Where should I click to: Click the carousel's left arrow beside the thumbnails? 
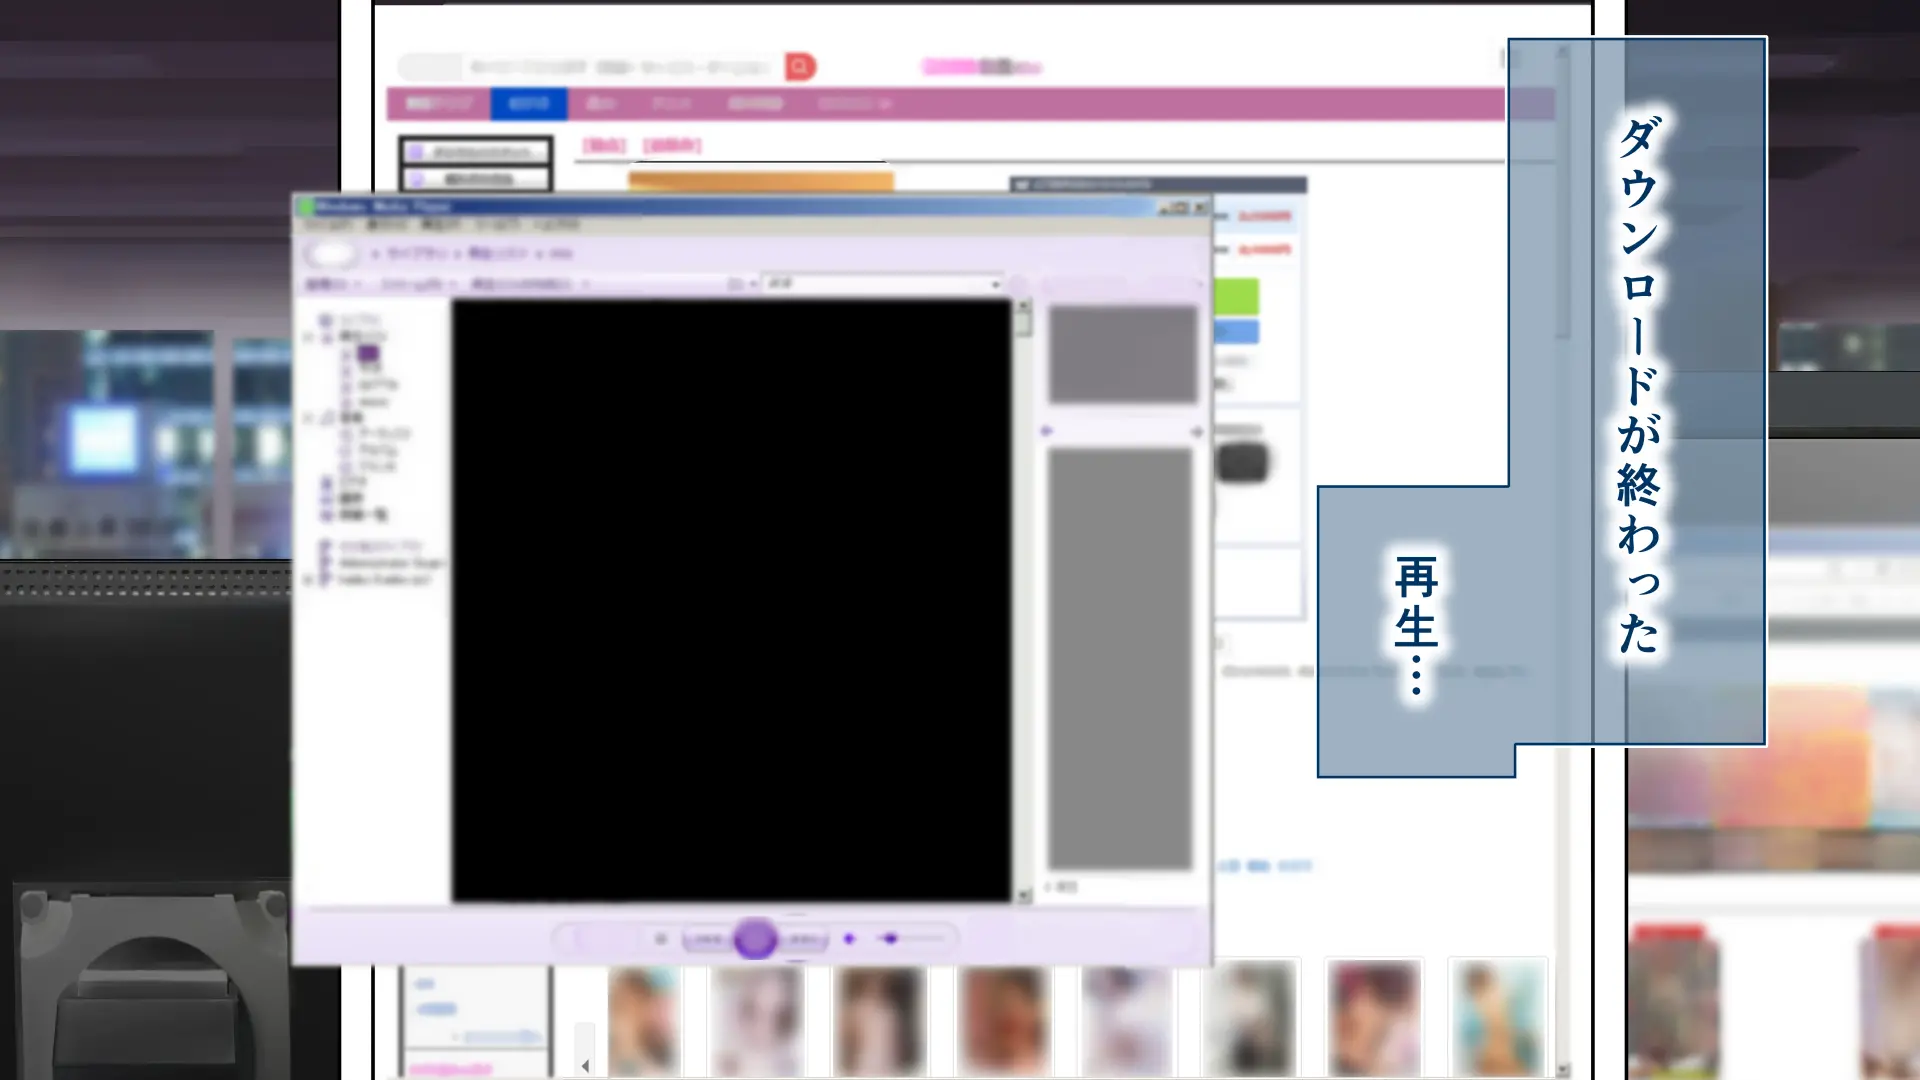(585, 1065)
